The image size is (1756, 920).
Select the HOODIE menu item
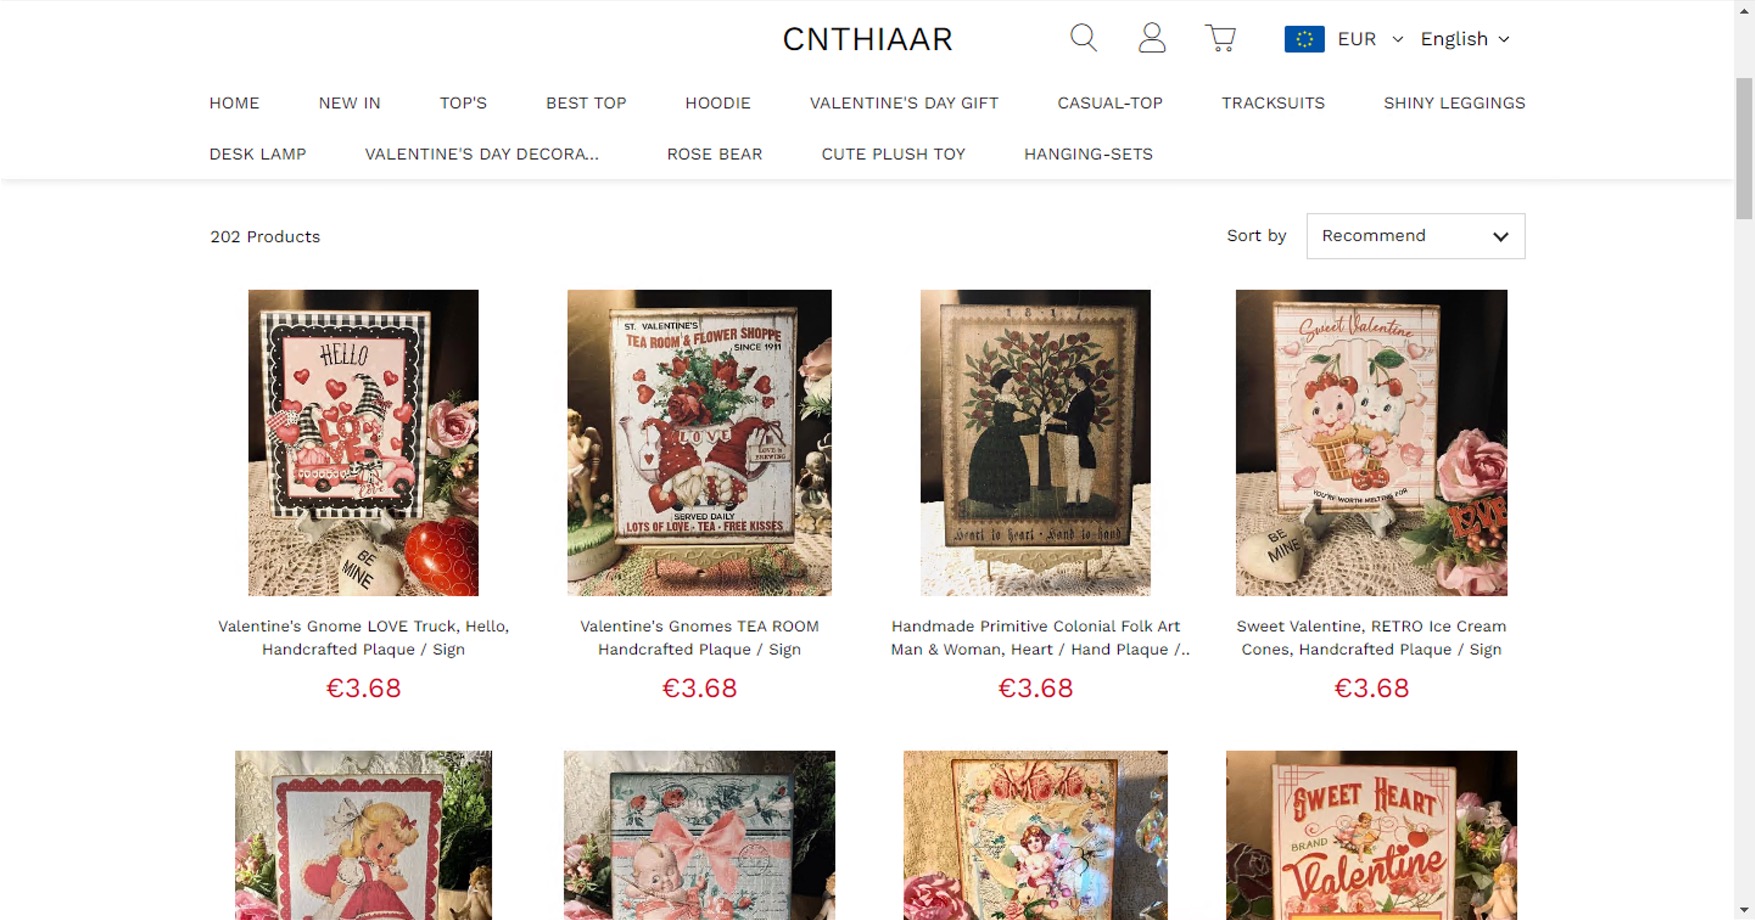(718, 103)
